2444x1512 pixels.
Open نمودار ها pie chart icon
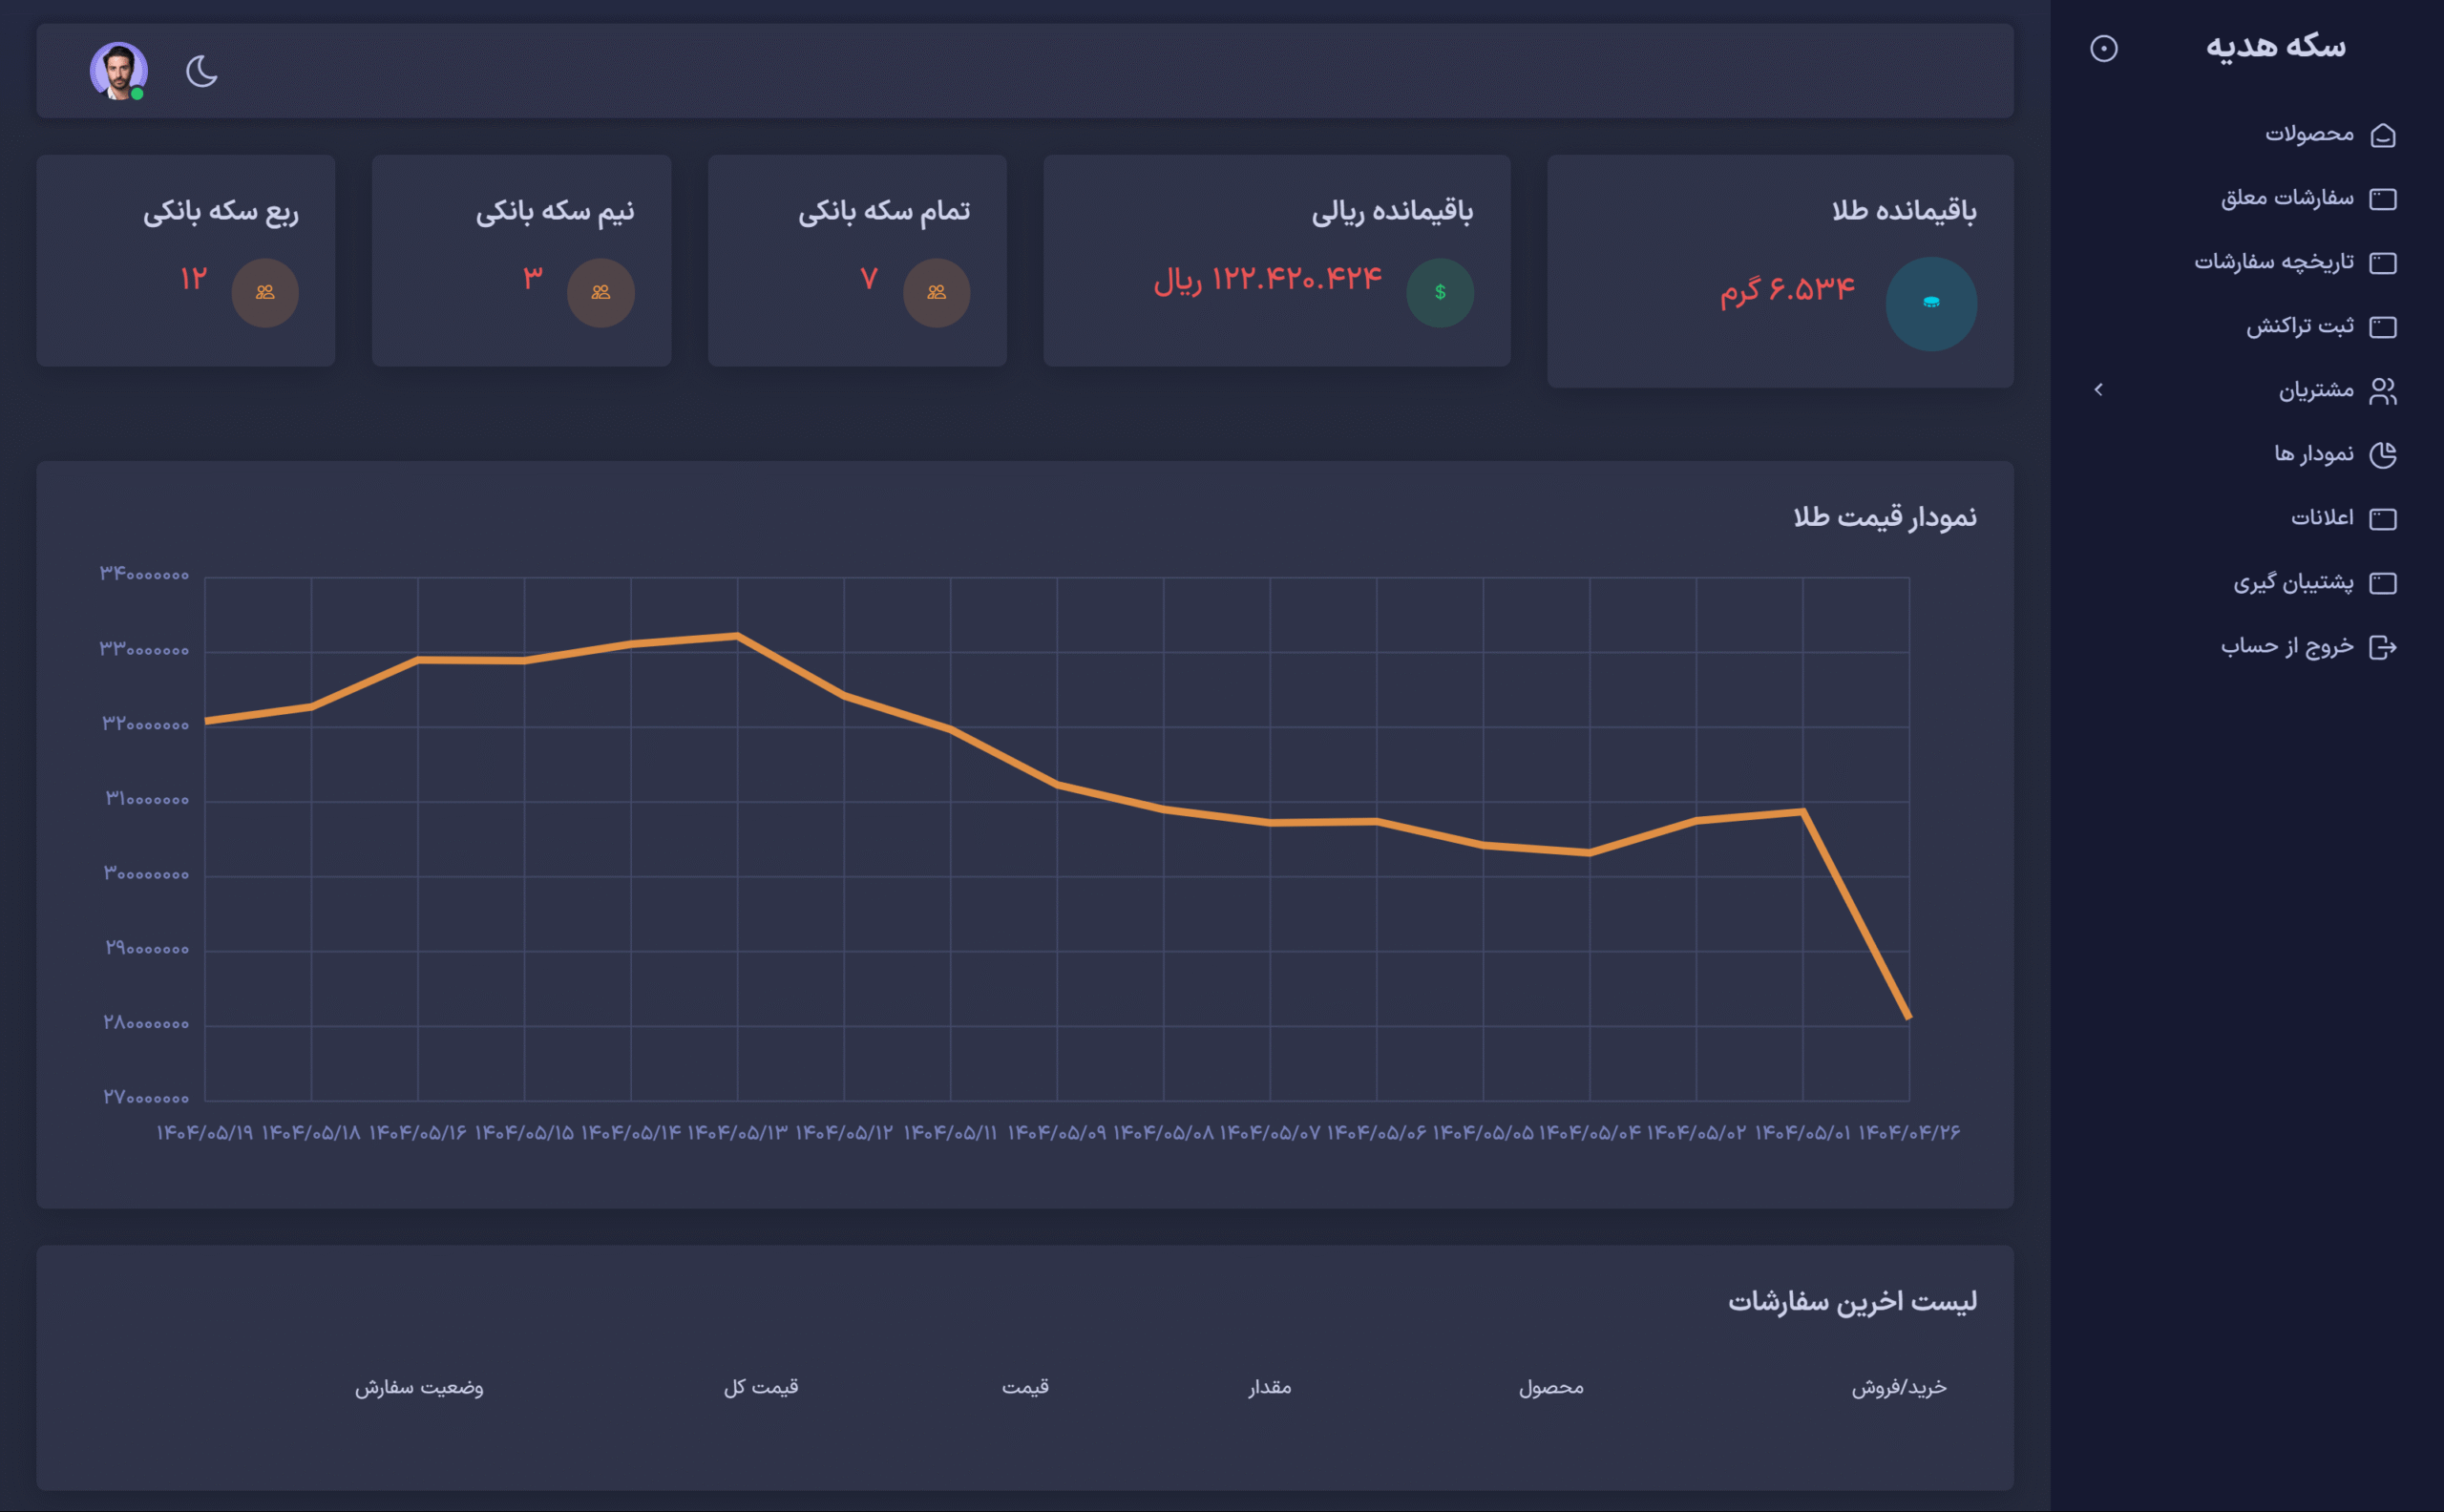2383,455
